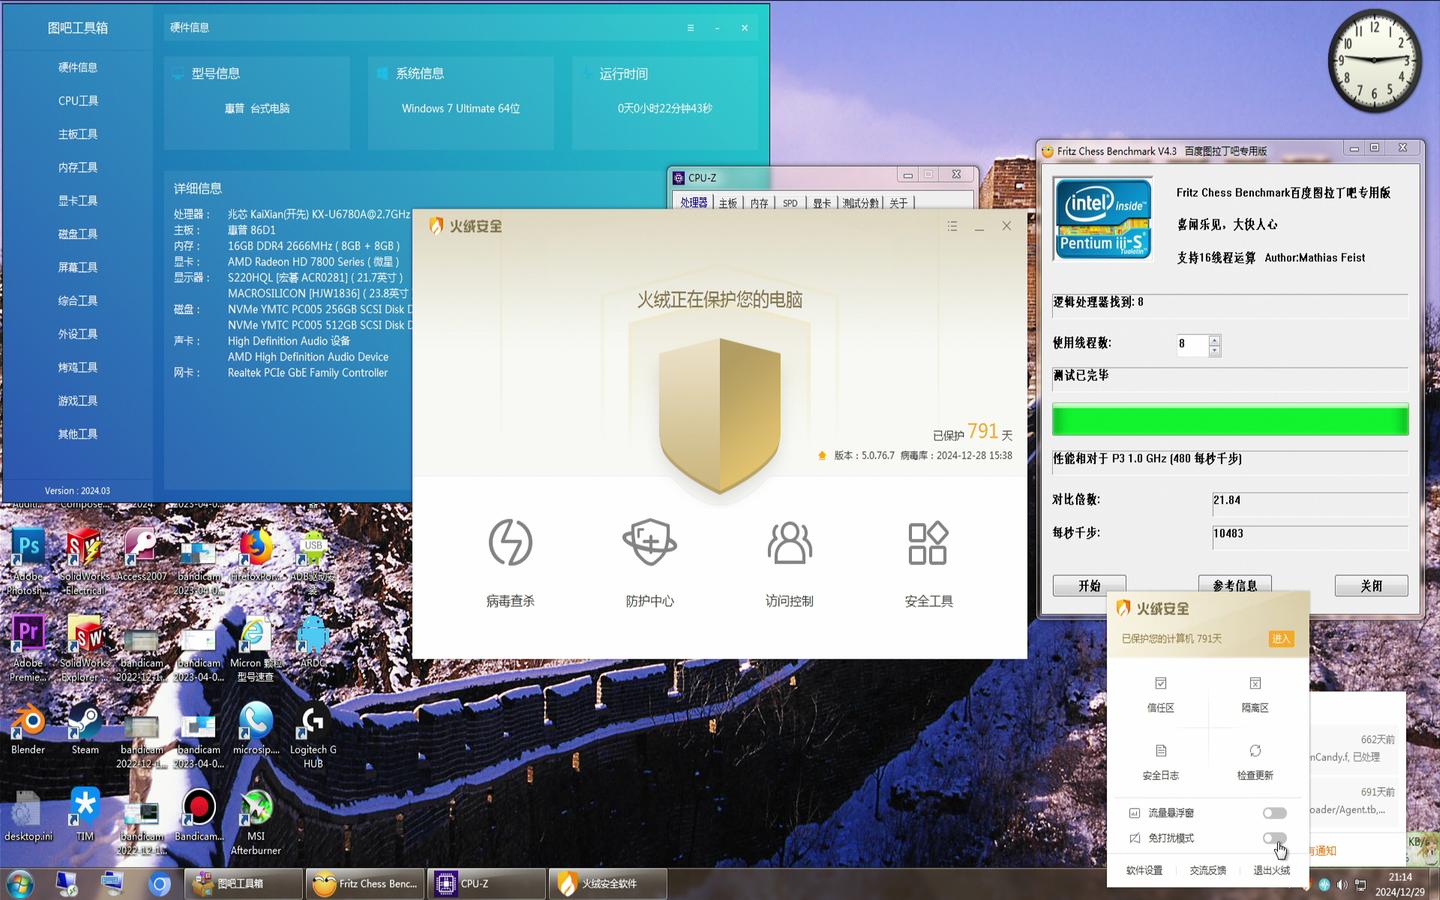The image size is (1440, 900).
Task: Select 显卡工具 in toolbox sidebar
Action: pyautogui.click(x=78, y=201)
